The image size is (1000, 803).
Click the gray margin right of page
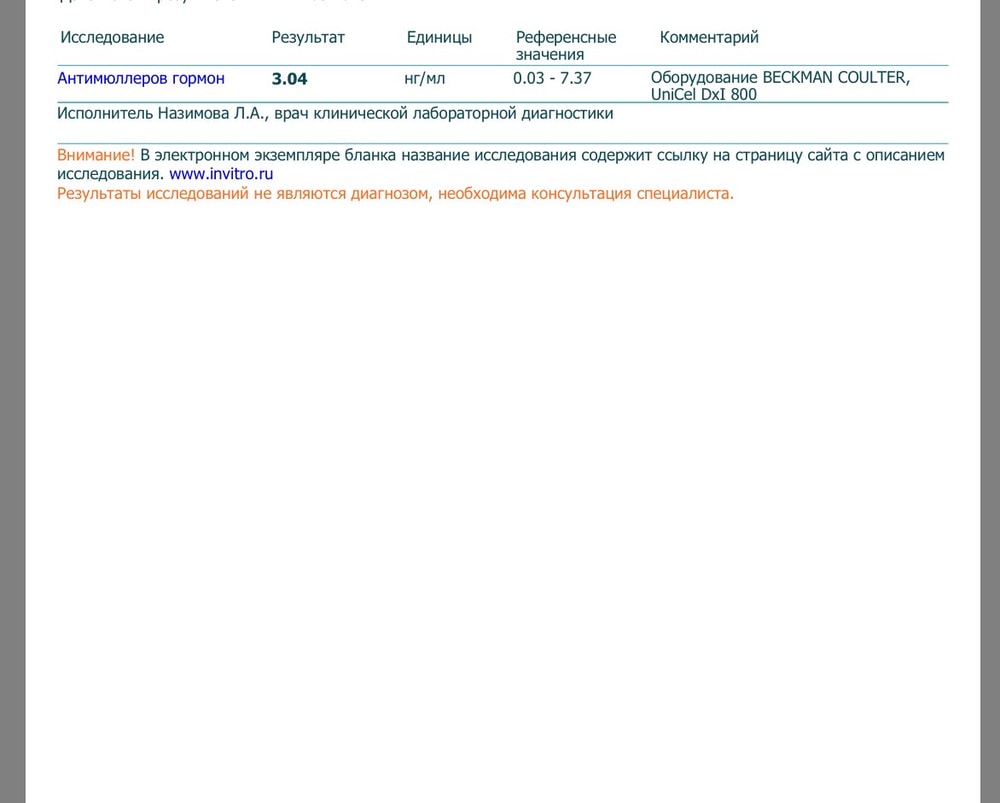(x=990, y=402)
